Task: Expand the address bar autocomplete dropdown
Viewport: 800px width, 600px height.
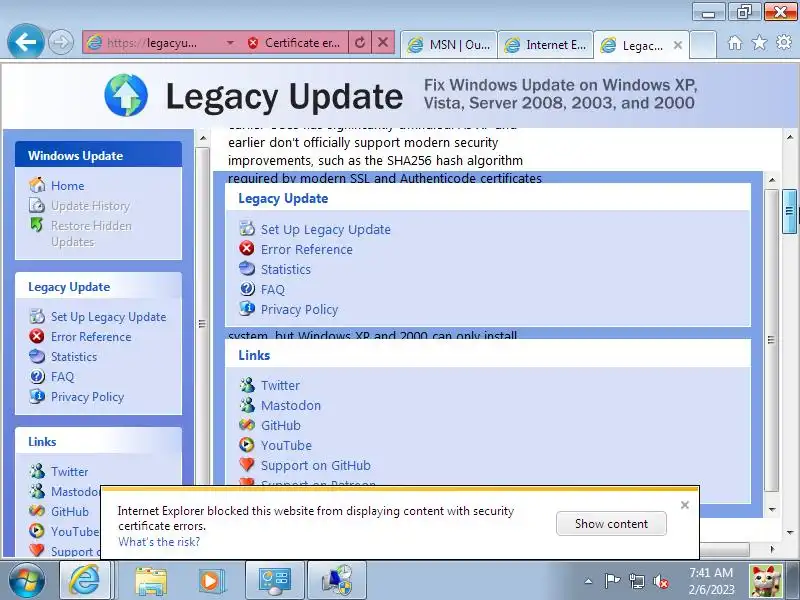Action: pyautogui.click(x=230, y=43)
